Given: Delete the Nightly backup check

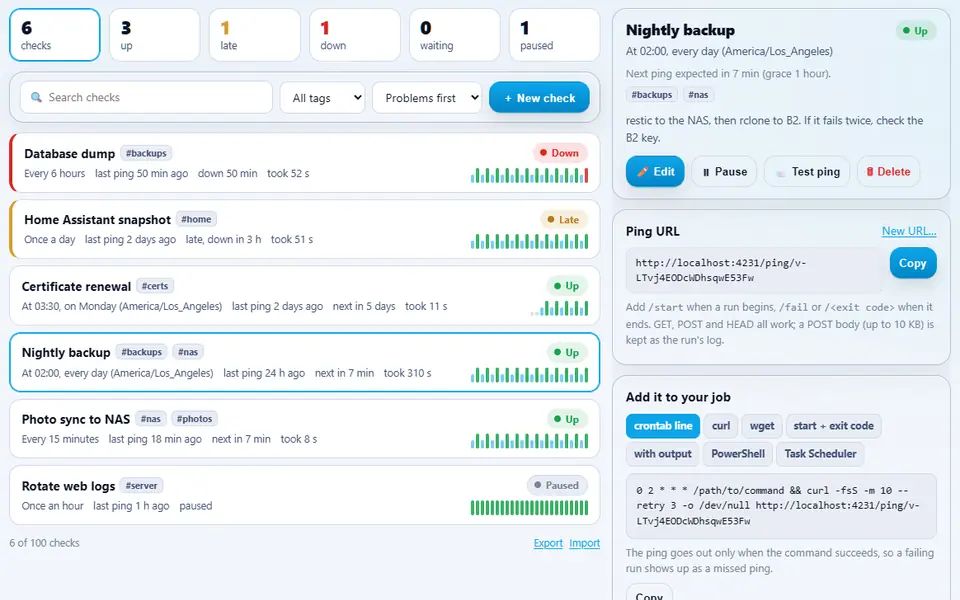Looking at the screenshot, I should tap(888, 172).
